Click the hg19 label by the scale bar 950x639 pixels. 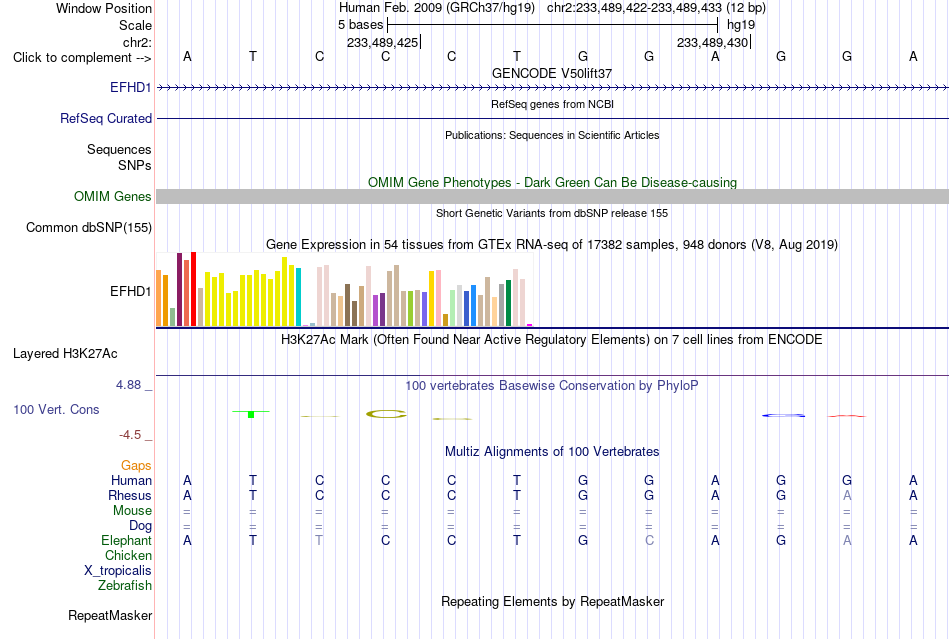[741, 25]
